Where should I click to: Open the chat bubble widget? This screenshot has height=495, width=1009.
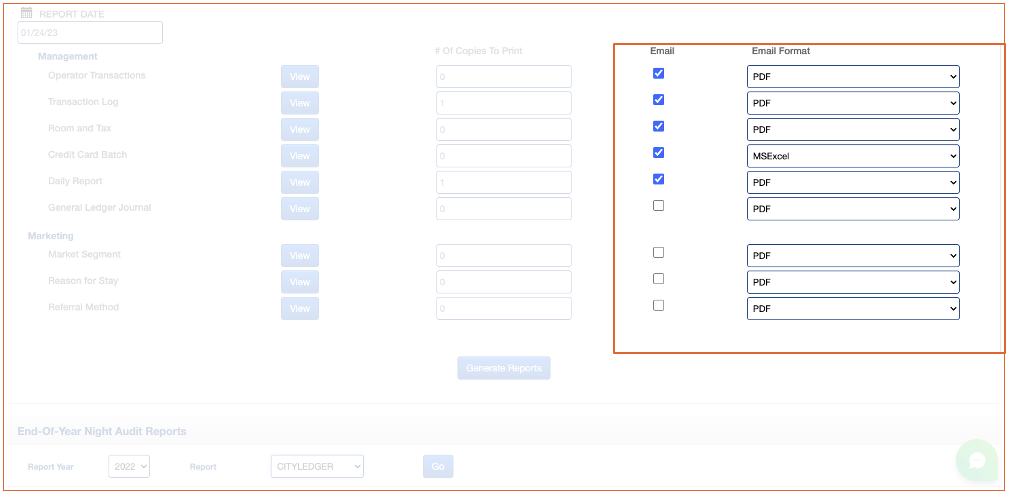point(976,460)
